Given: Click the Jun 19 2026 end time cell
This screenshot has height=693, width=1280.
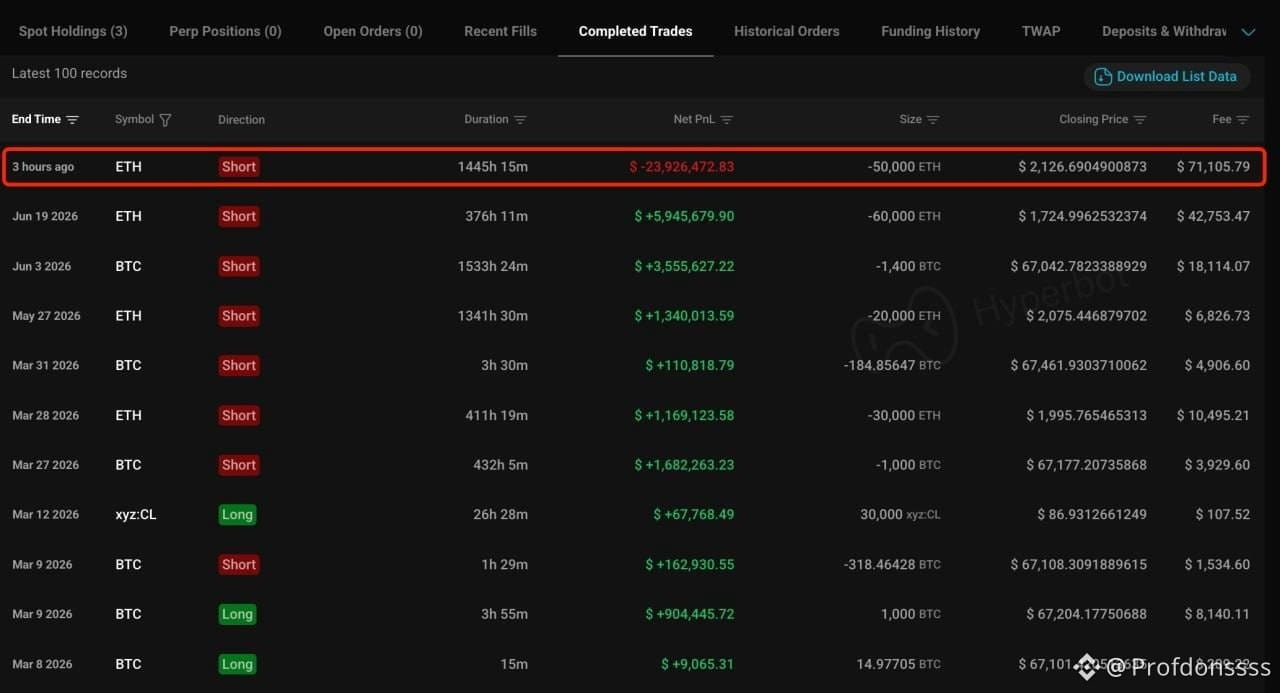Looking at the screenshot, I should point(45,216).
